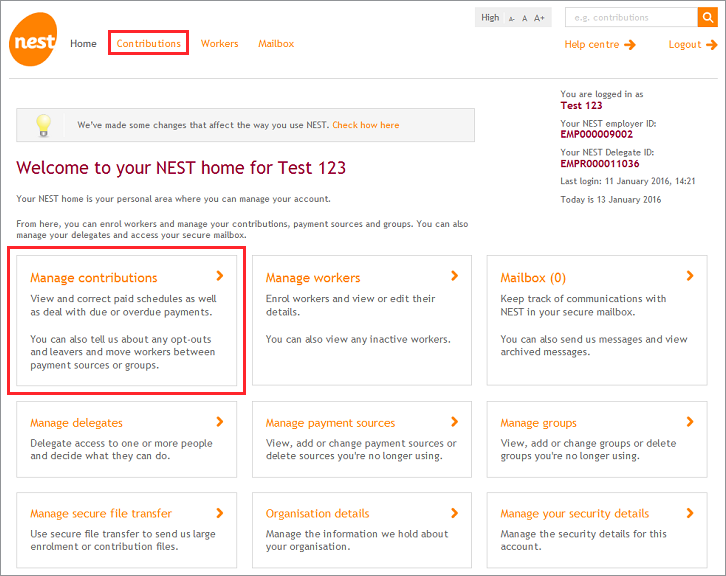Open Manage payment sources via its chevron
The image size is (726, 576).
(455, 422)
